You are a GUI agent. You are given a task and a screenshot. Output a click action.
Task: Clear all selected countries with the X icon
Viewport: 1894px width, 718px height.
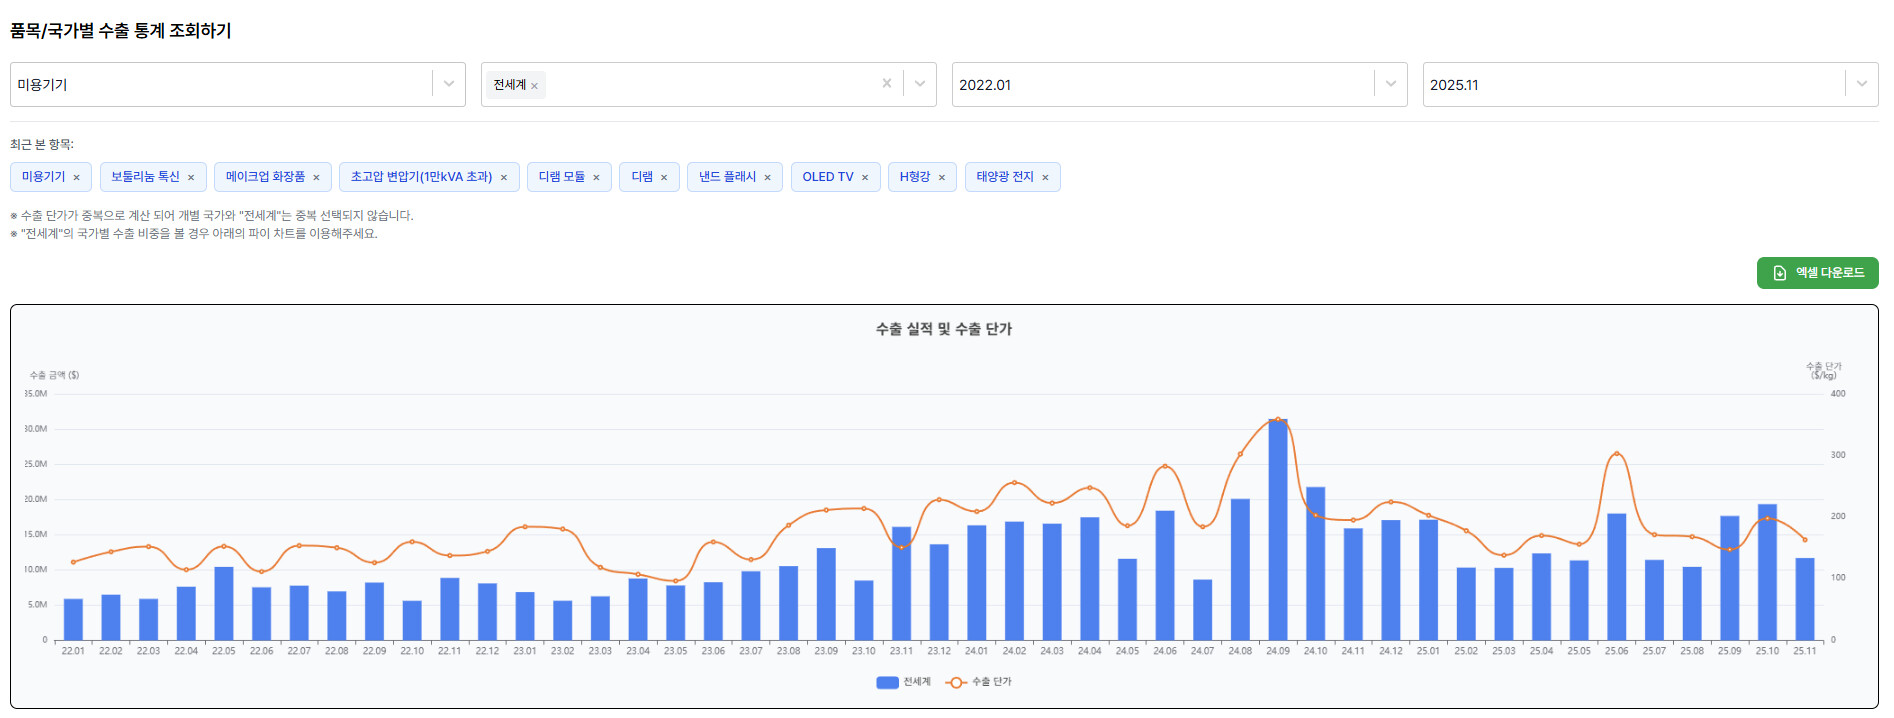(x=886, y=84)
